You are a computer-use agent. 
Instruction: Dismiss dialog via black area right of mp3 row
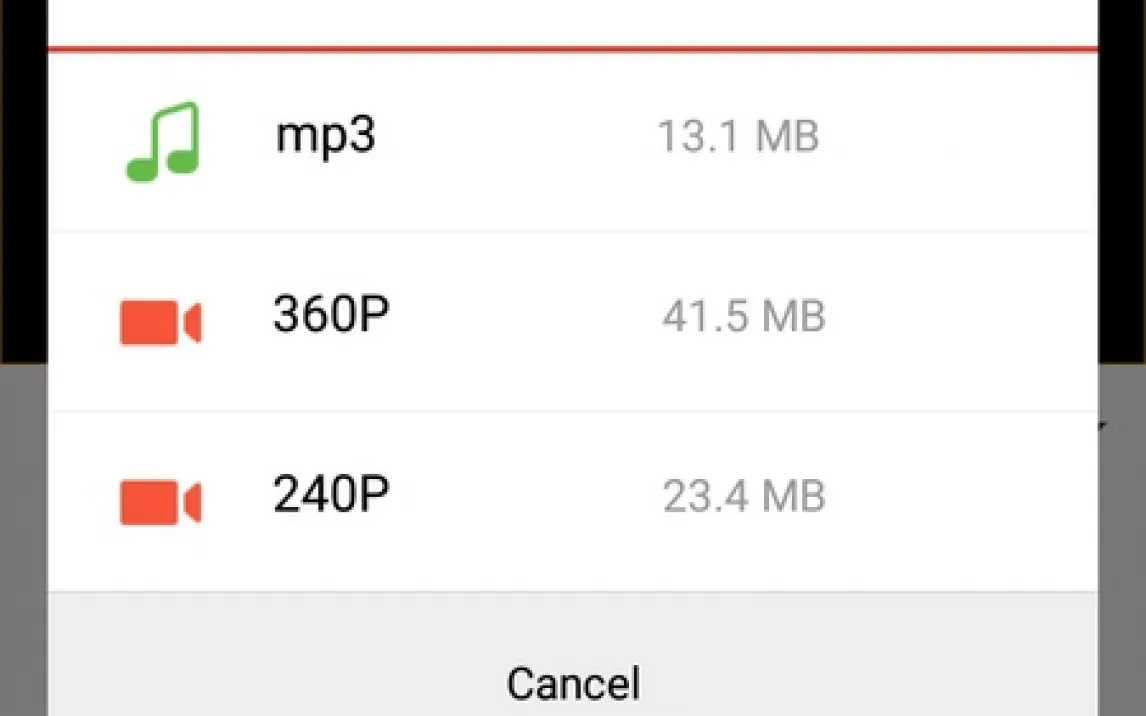(x=1122, y=140)
